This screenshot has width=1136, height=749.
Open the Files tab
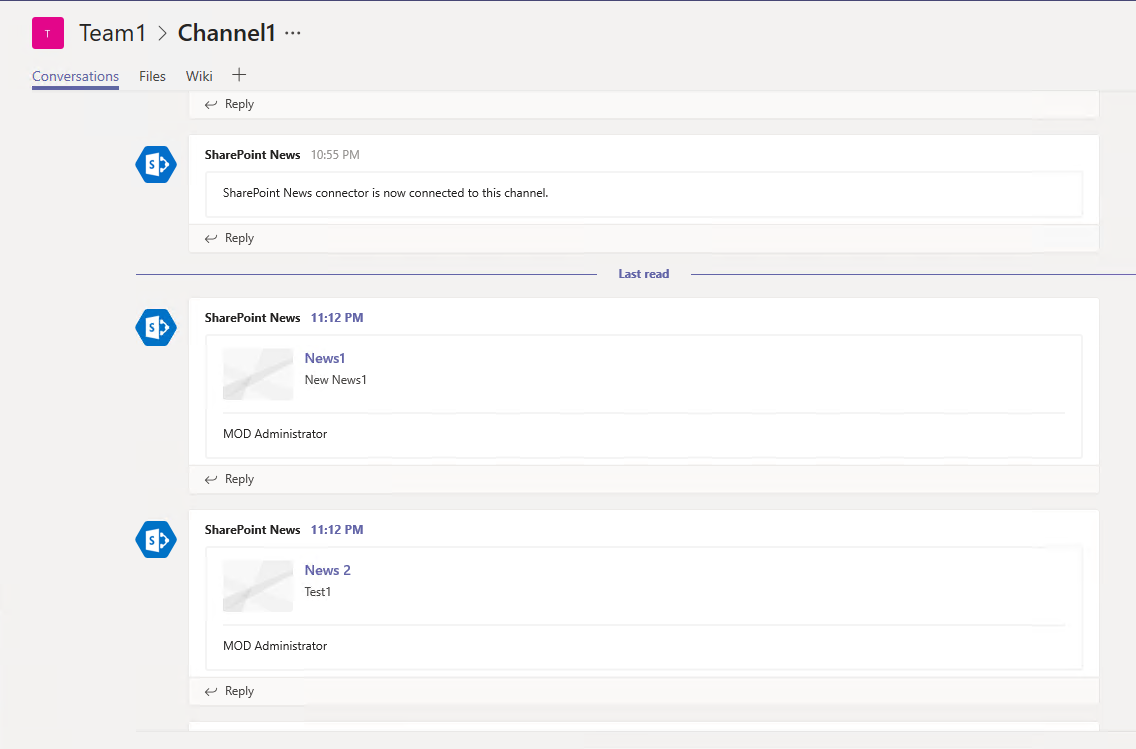[152, 76]
